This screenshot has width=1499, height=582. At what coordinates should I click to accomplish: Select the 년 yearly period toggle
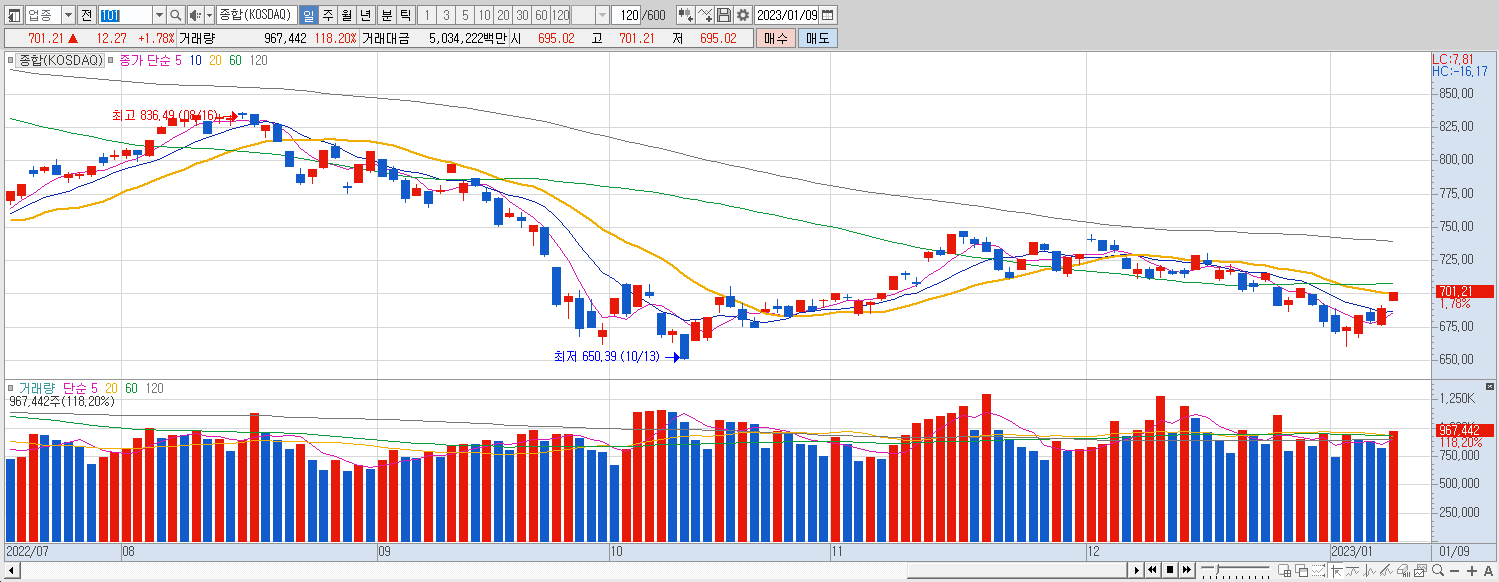point(365,15)
